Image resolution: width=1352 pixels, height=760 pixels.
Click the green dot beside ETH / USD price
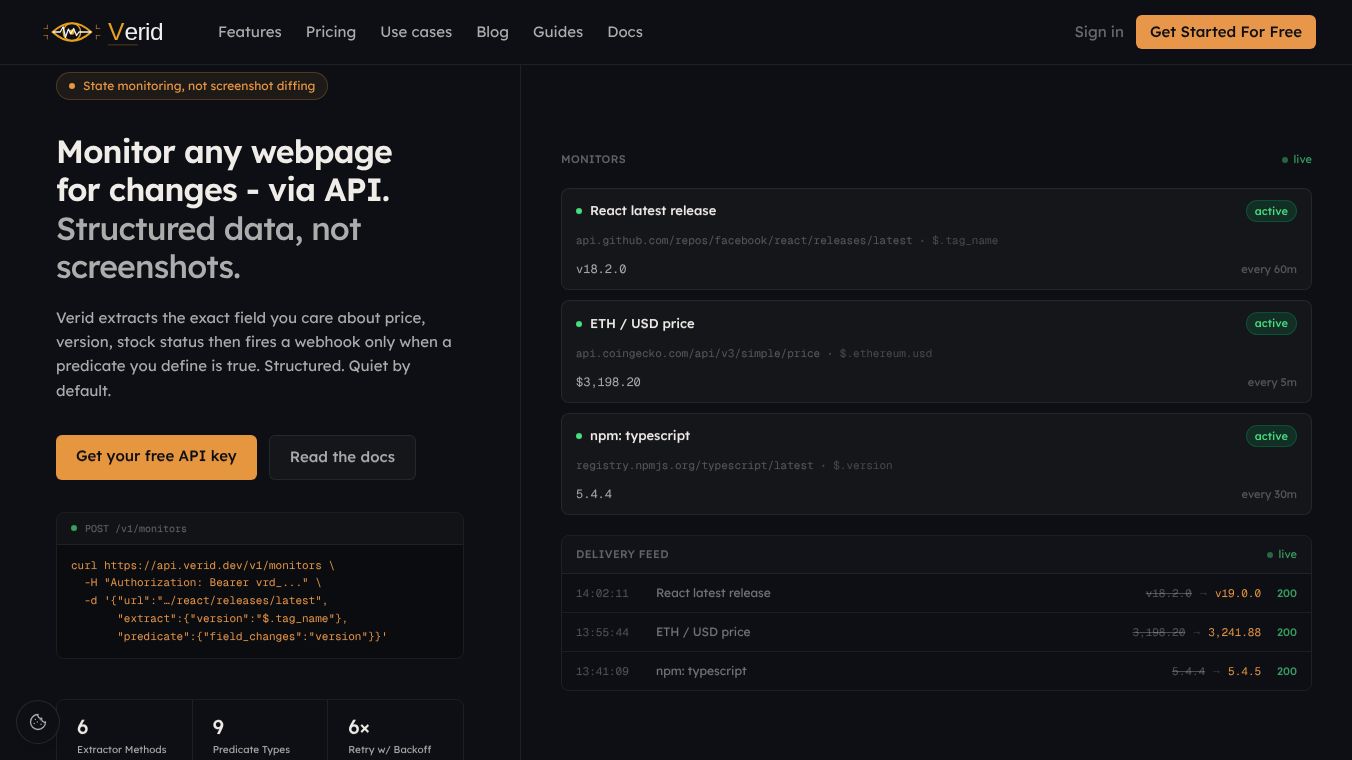(579, 324)
